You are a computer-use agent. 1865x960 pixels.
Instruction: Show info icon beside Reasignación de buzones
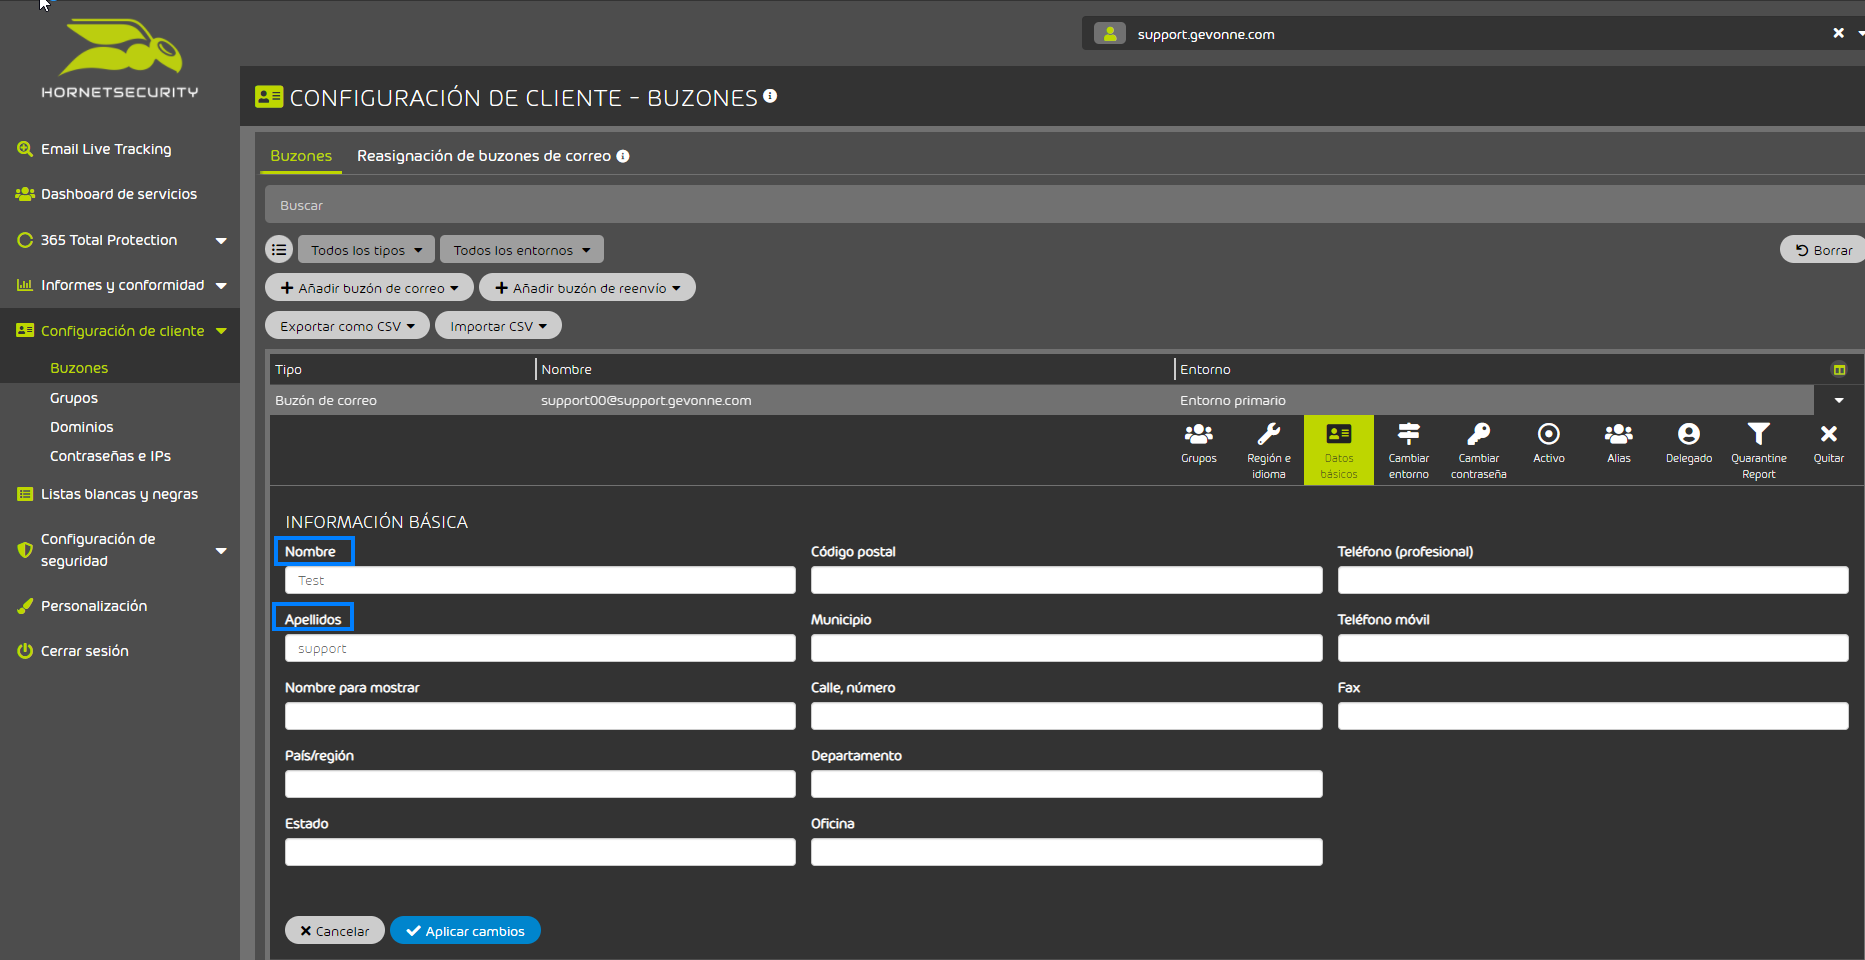coord(623,156)
